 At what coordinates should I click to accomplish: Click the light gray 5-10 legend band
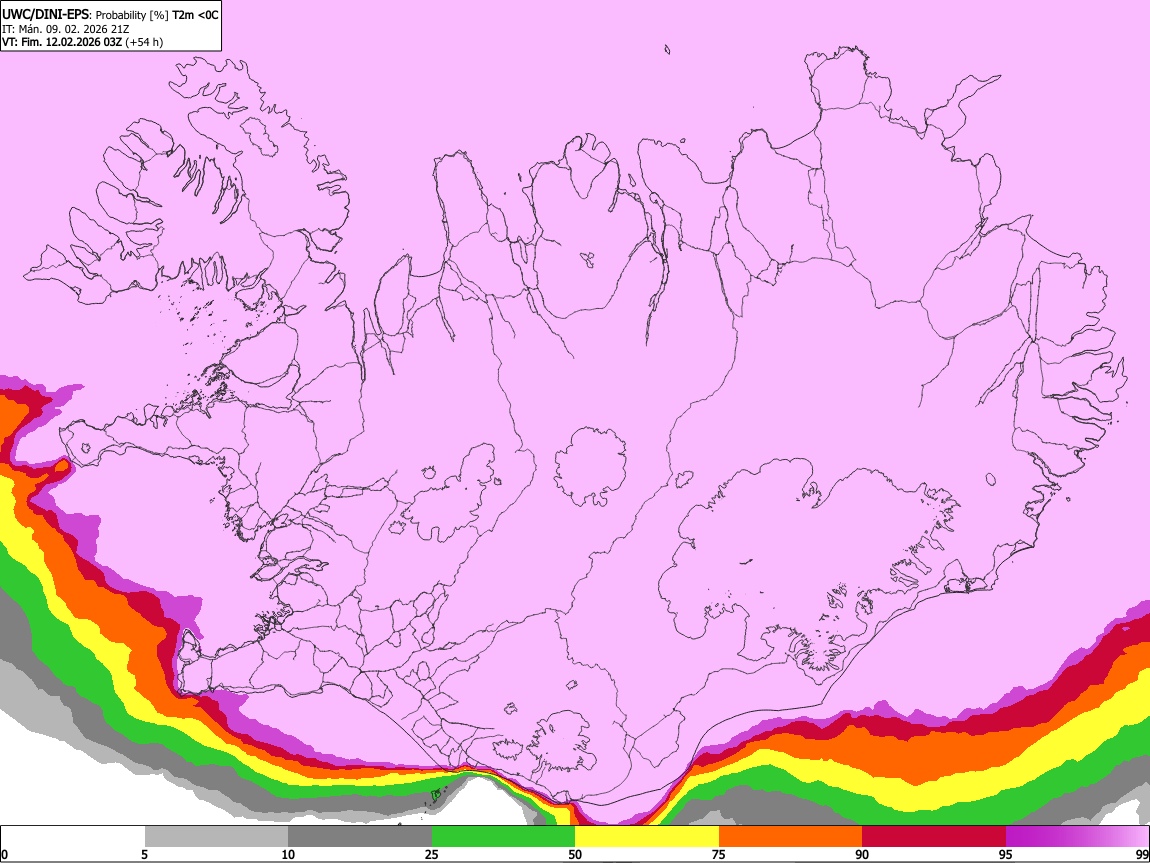(216, 837)
